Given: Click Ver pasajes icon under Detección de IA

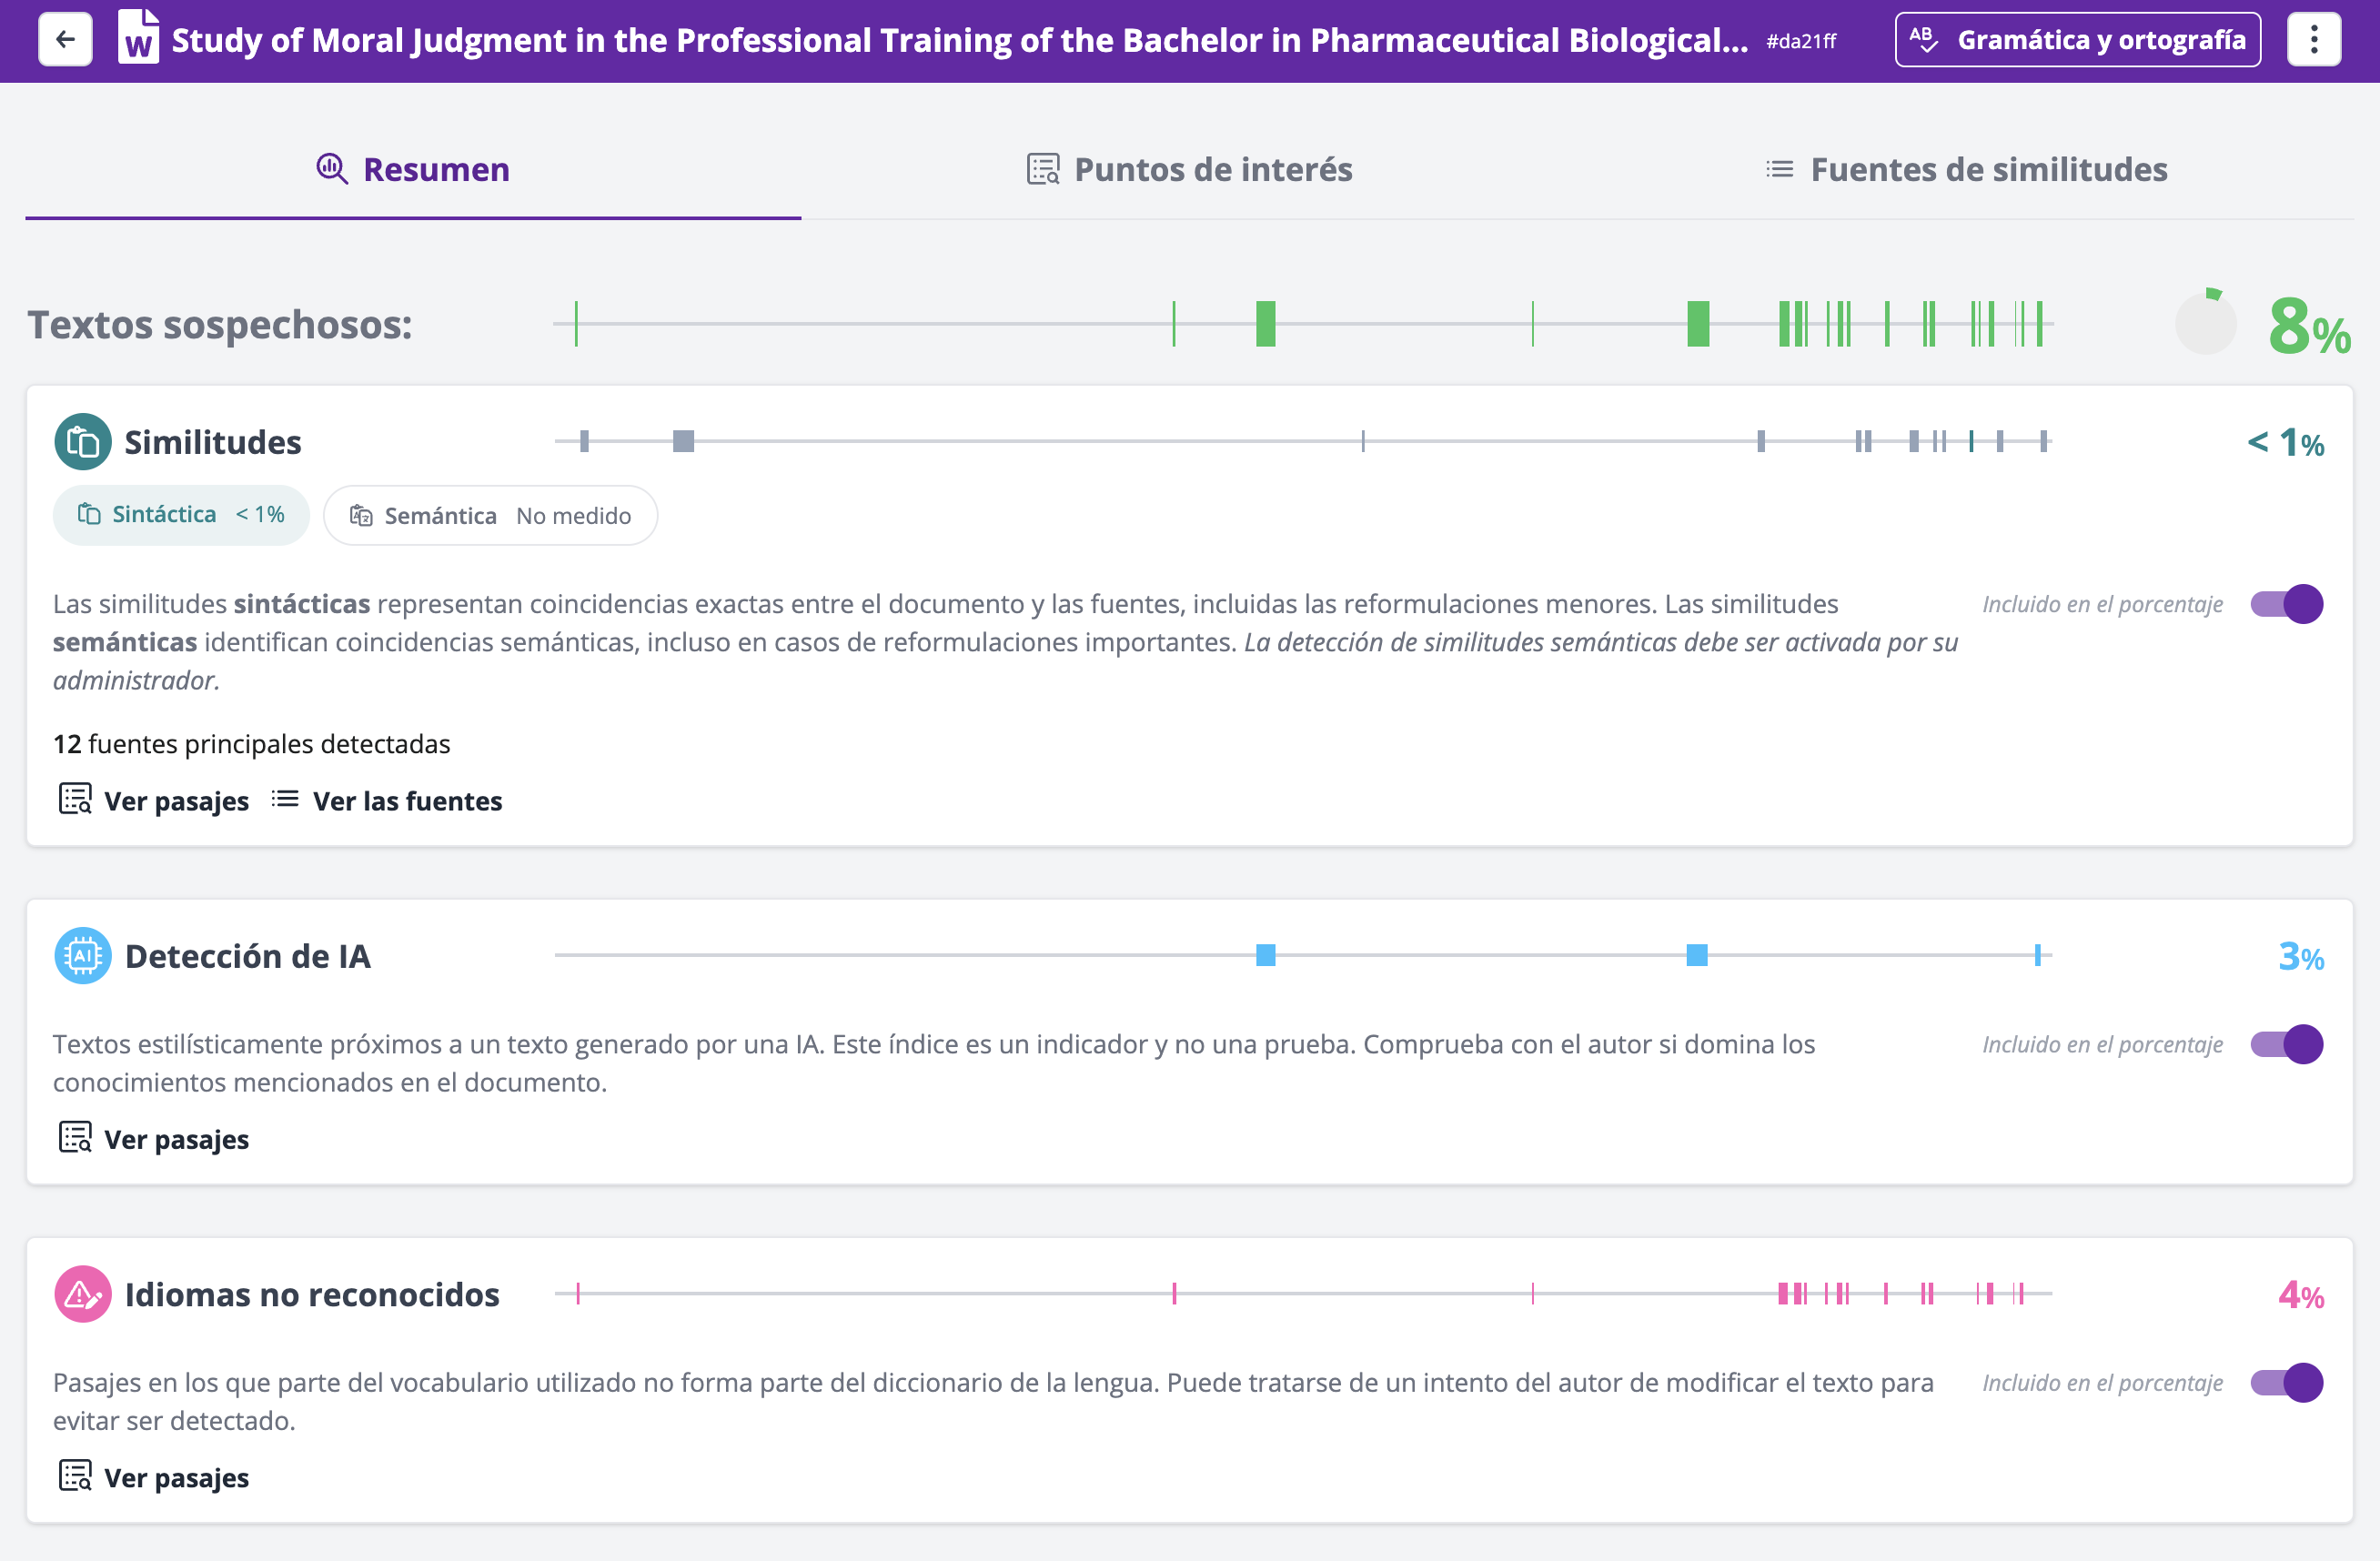Looking at the screenshot, I should (75, 1138).
